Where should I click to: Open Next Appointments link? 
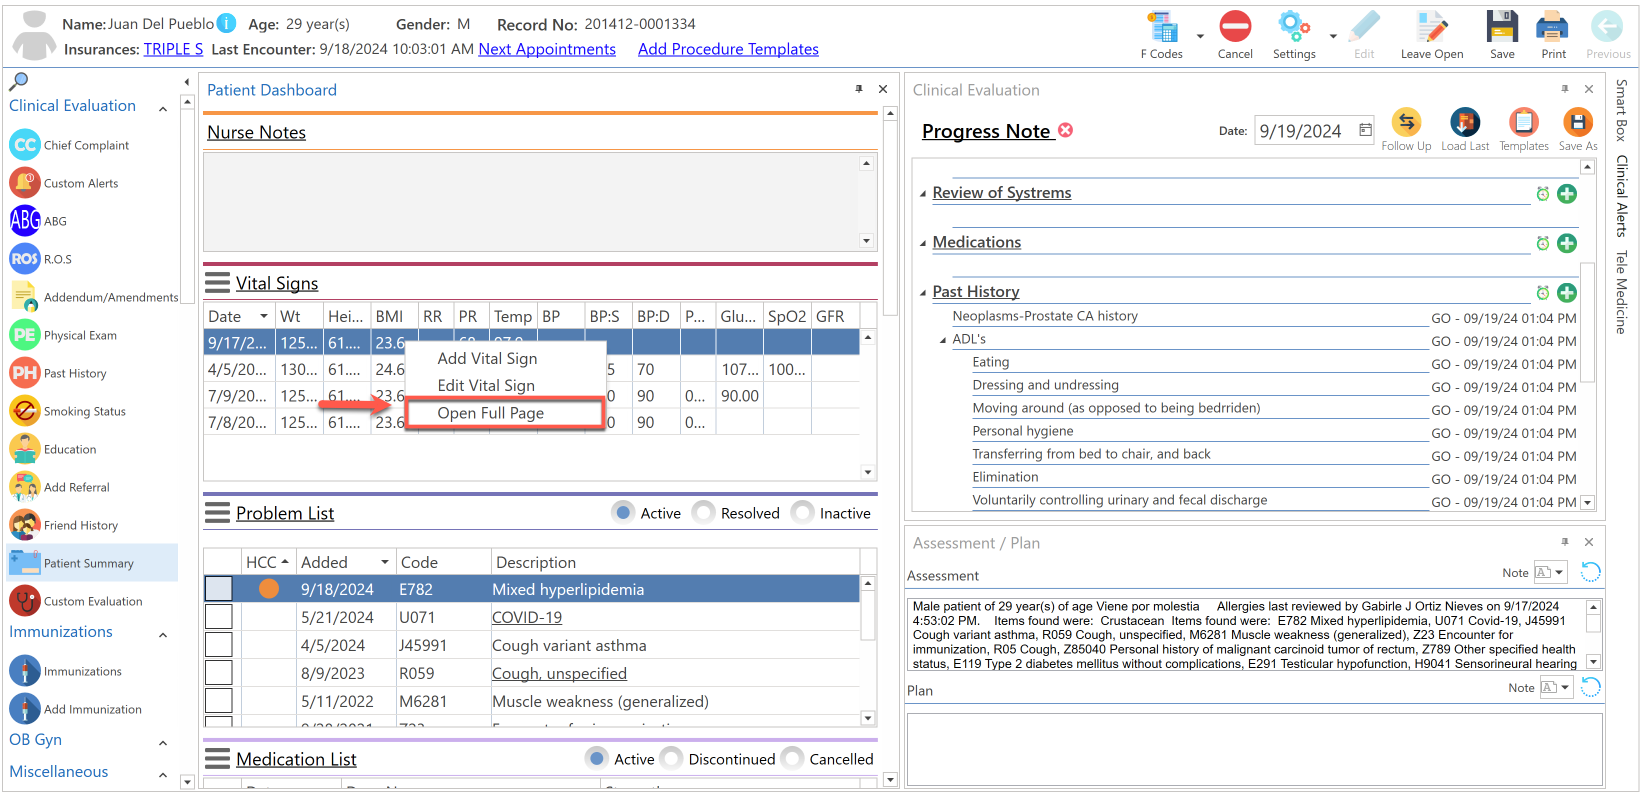coord(547,49)
